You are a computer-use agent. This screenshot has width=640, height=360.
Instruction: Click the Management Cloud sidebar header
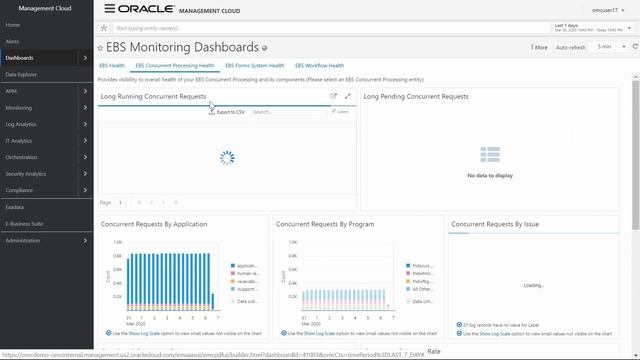[x=45, y=8]
